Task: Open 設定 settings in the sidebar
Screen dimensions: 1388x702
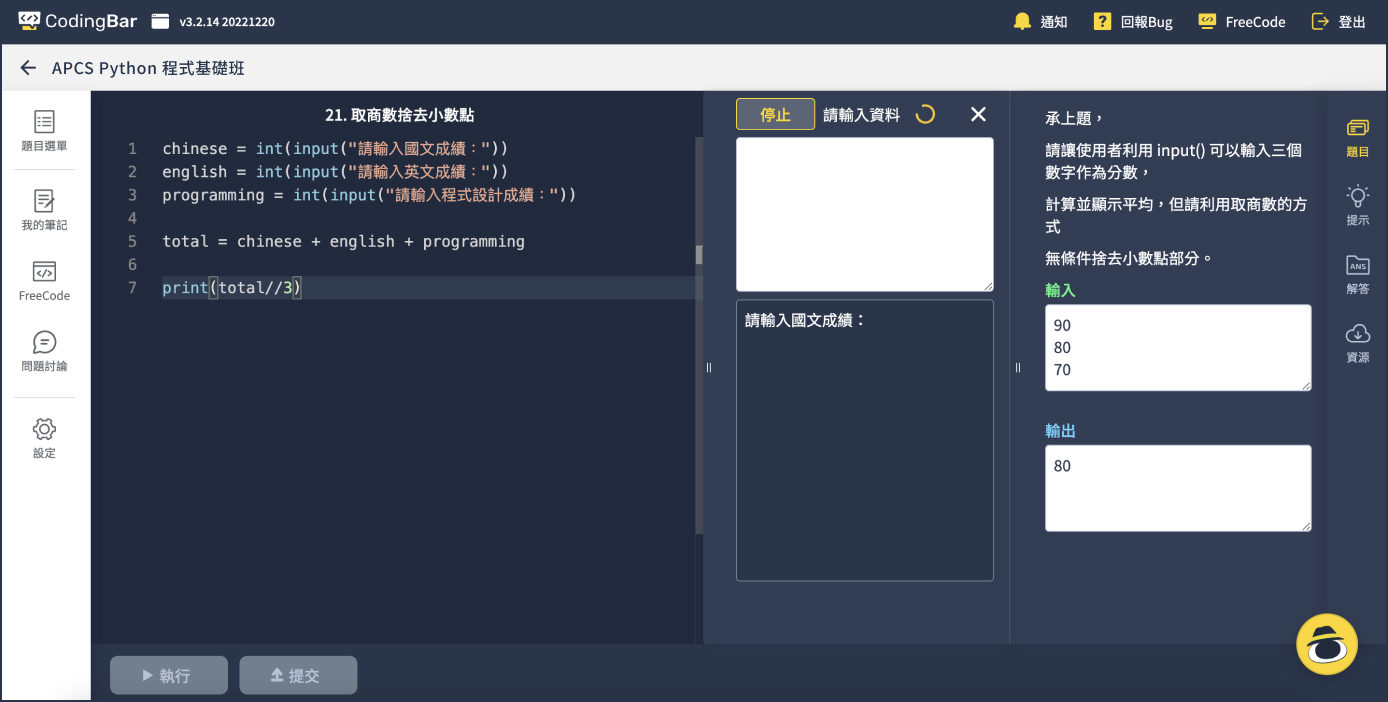Action: [x=43, y=437]
